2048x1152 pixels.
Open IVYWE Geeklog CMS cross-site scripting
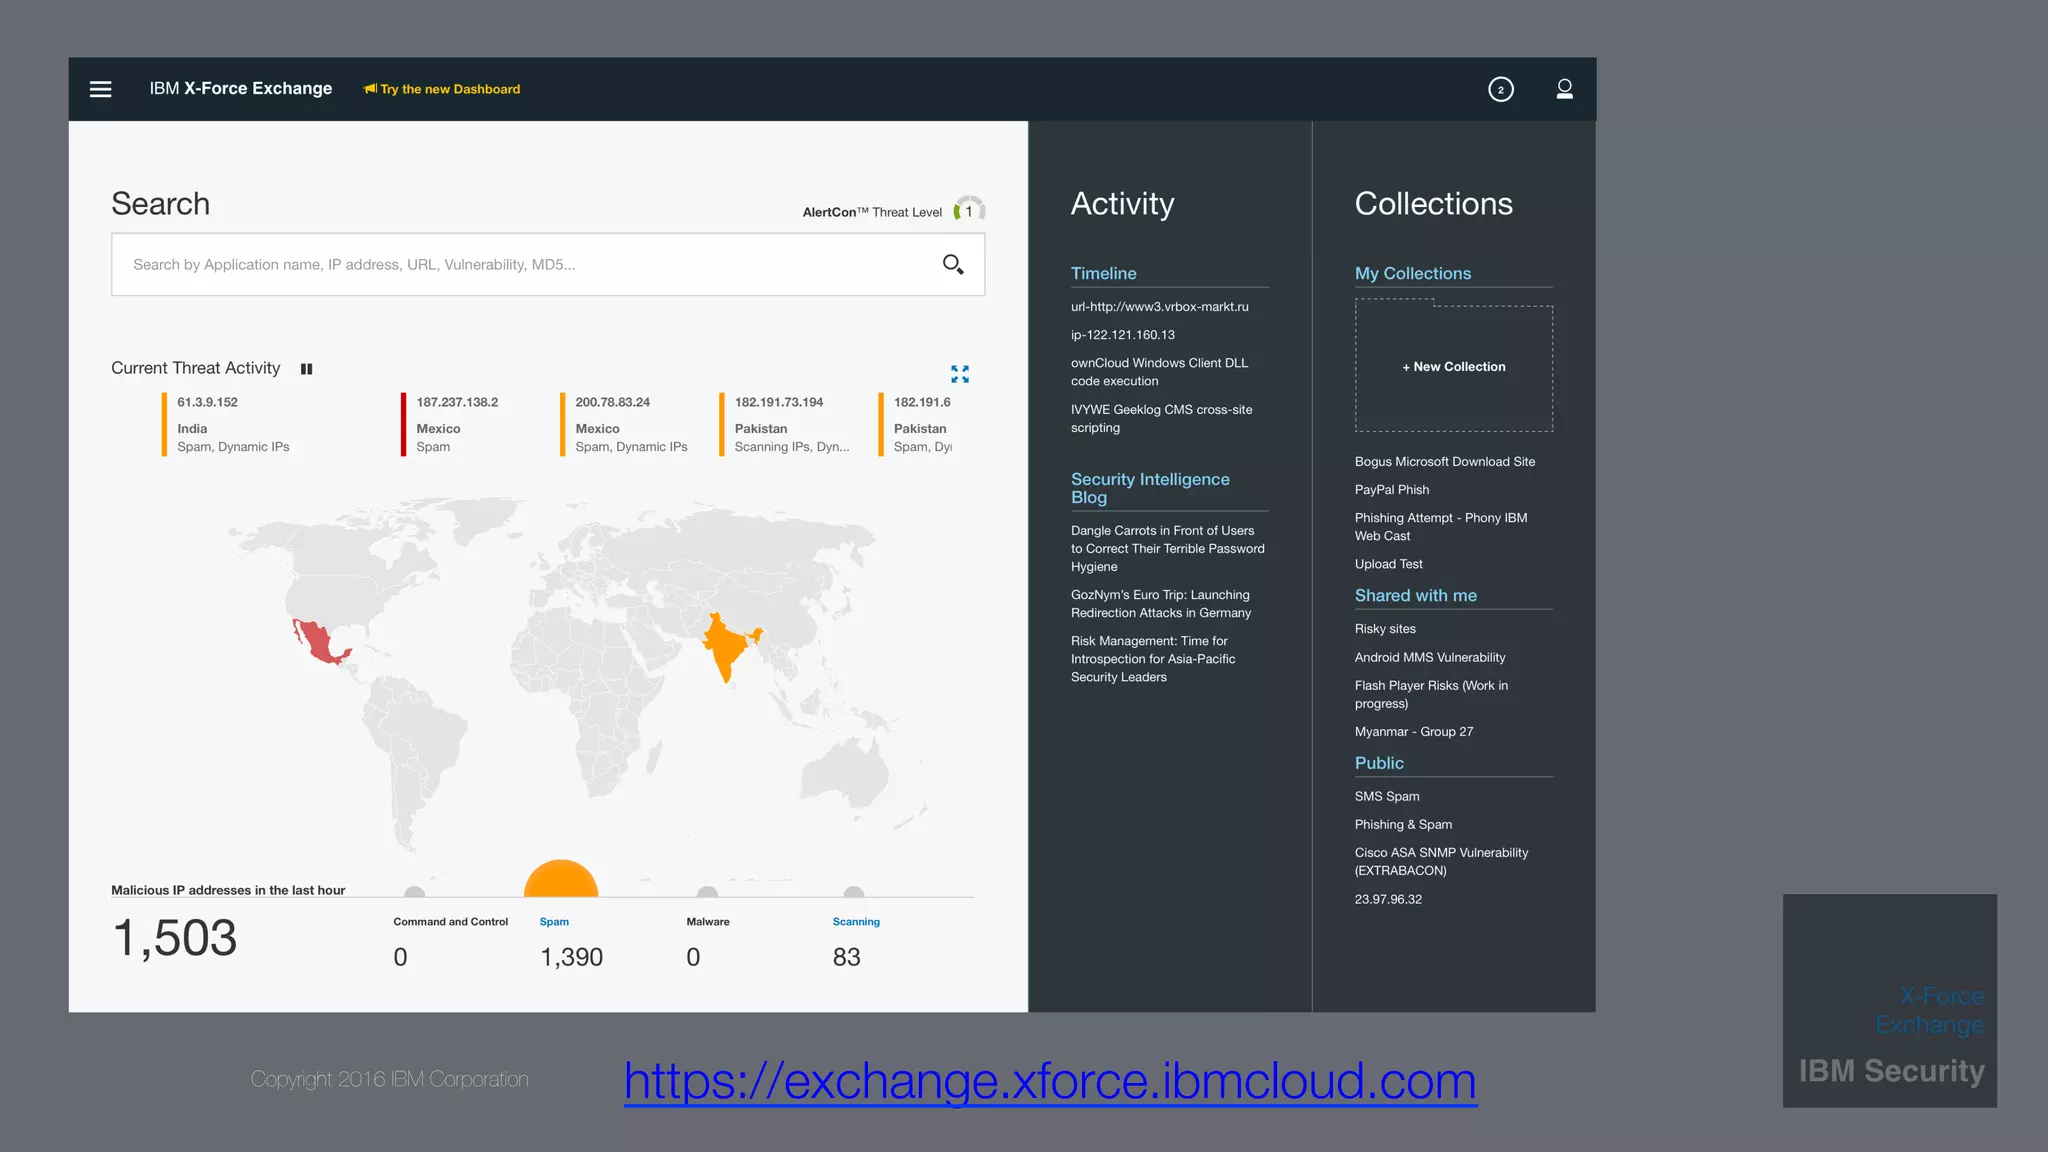[x=1161, y=418]
